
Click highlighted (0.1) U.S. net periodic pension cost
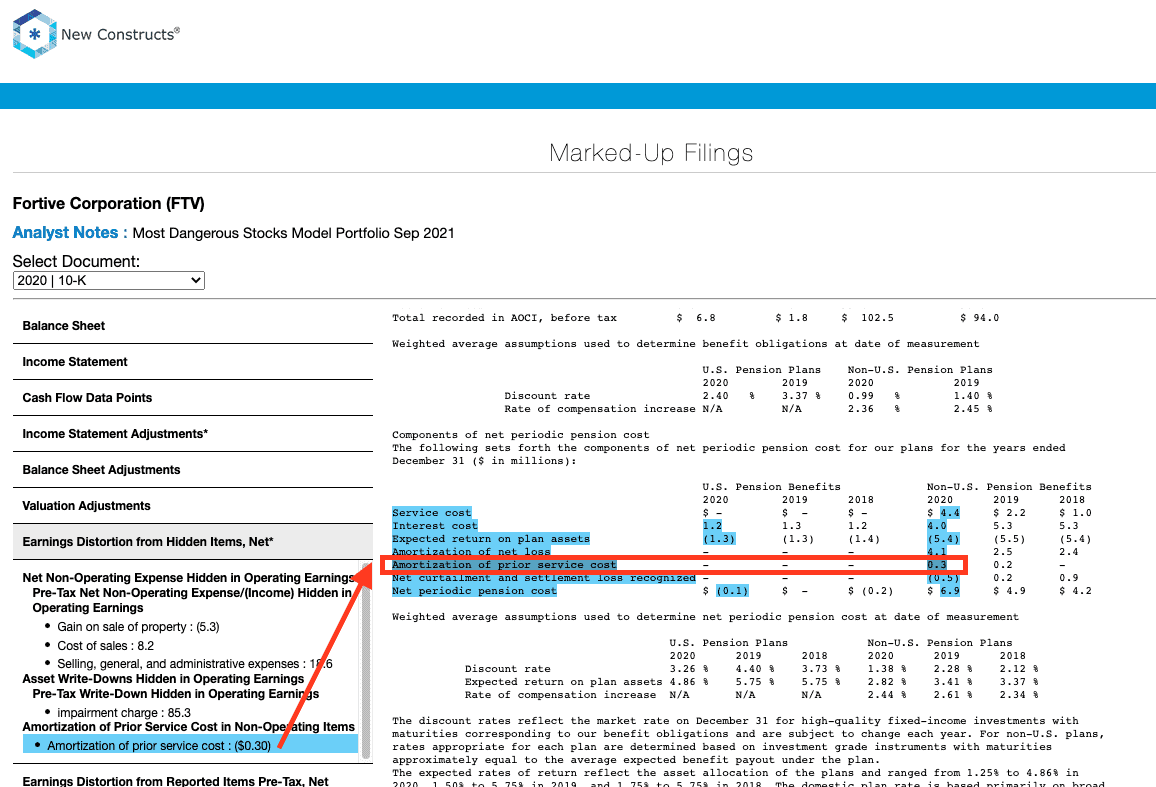732,591
